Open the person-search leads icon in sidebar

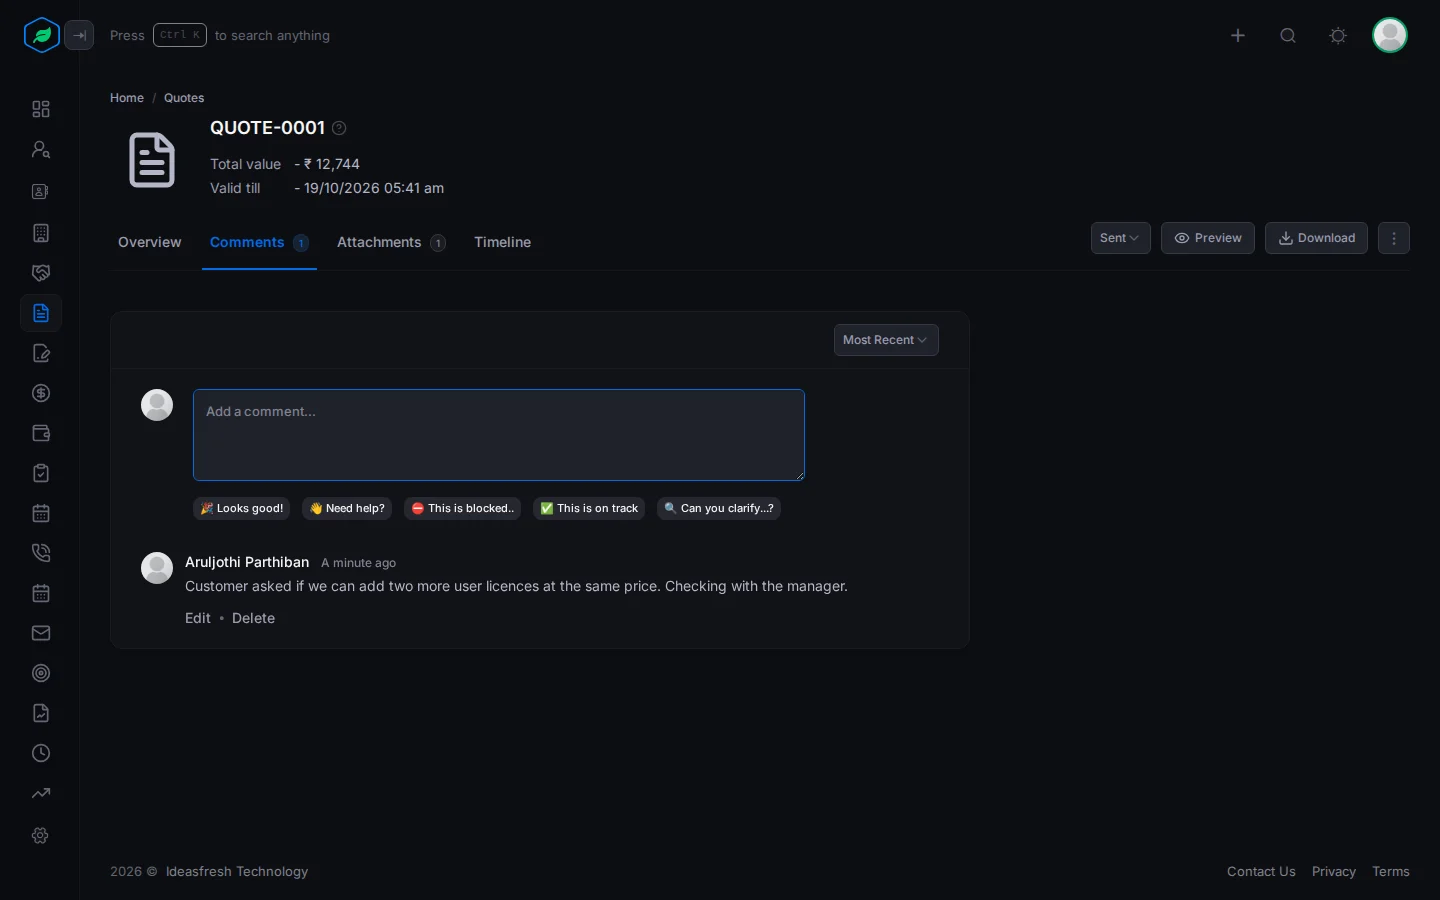(x=41, y=149)
